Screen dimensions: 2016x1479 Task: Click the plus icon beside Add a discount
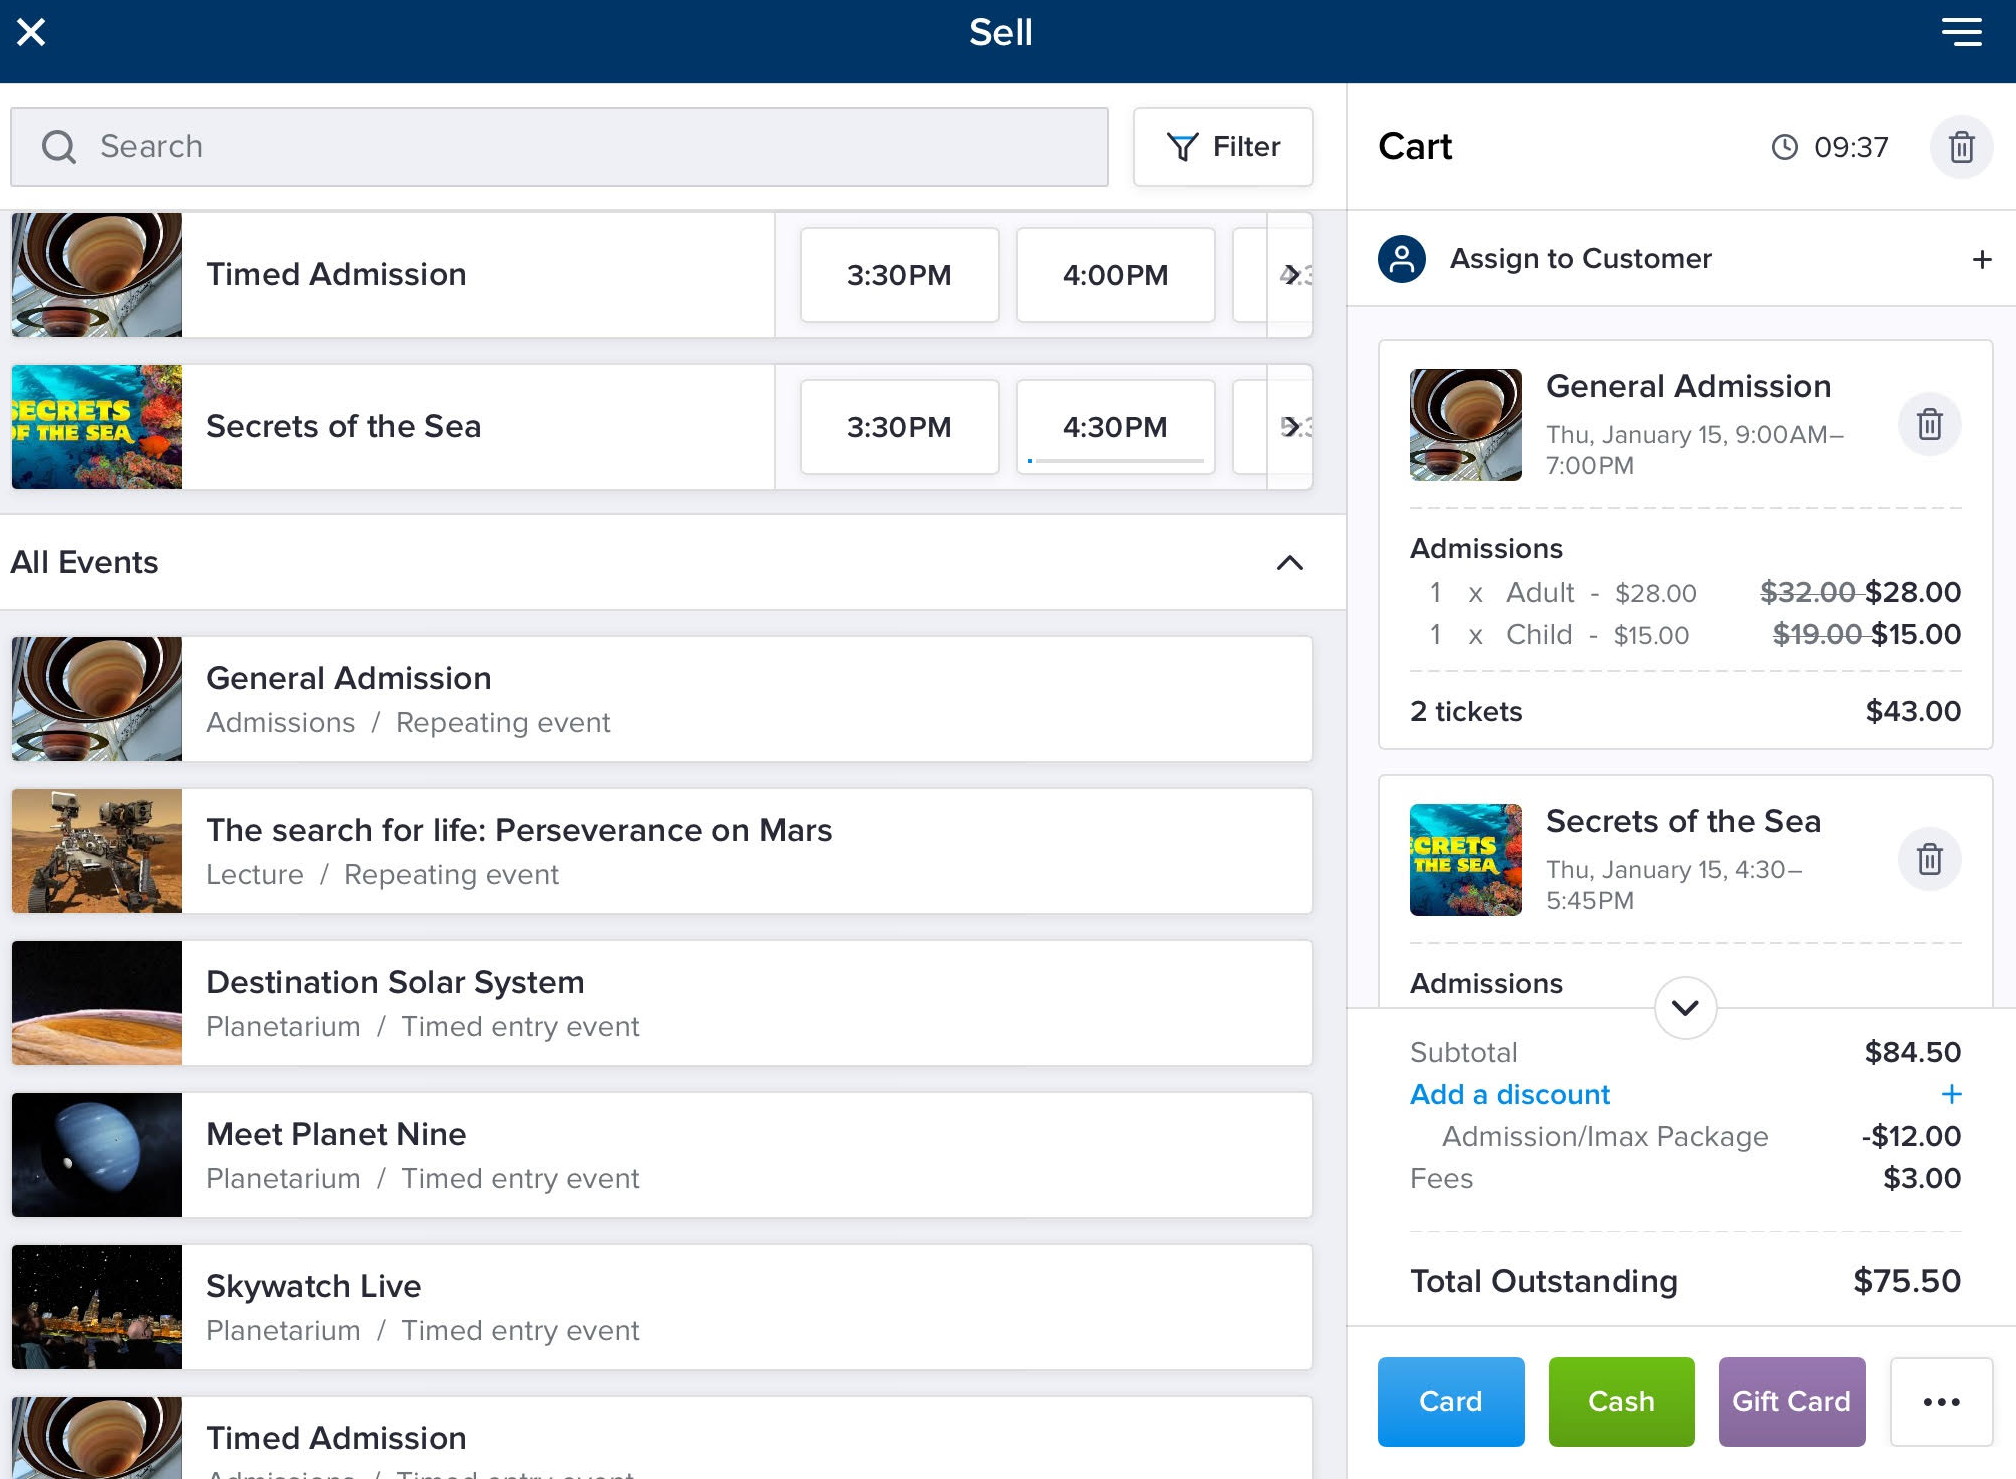coord(1950,1094)
